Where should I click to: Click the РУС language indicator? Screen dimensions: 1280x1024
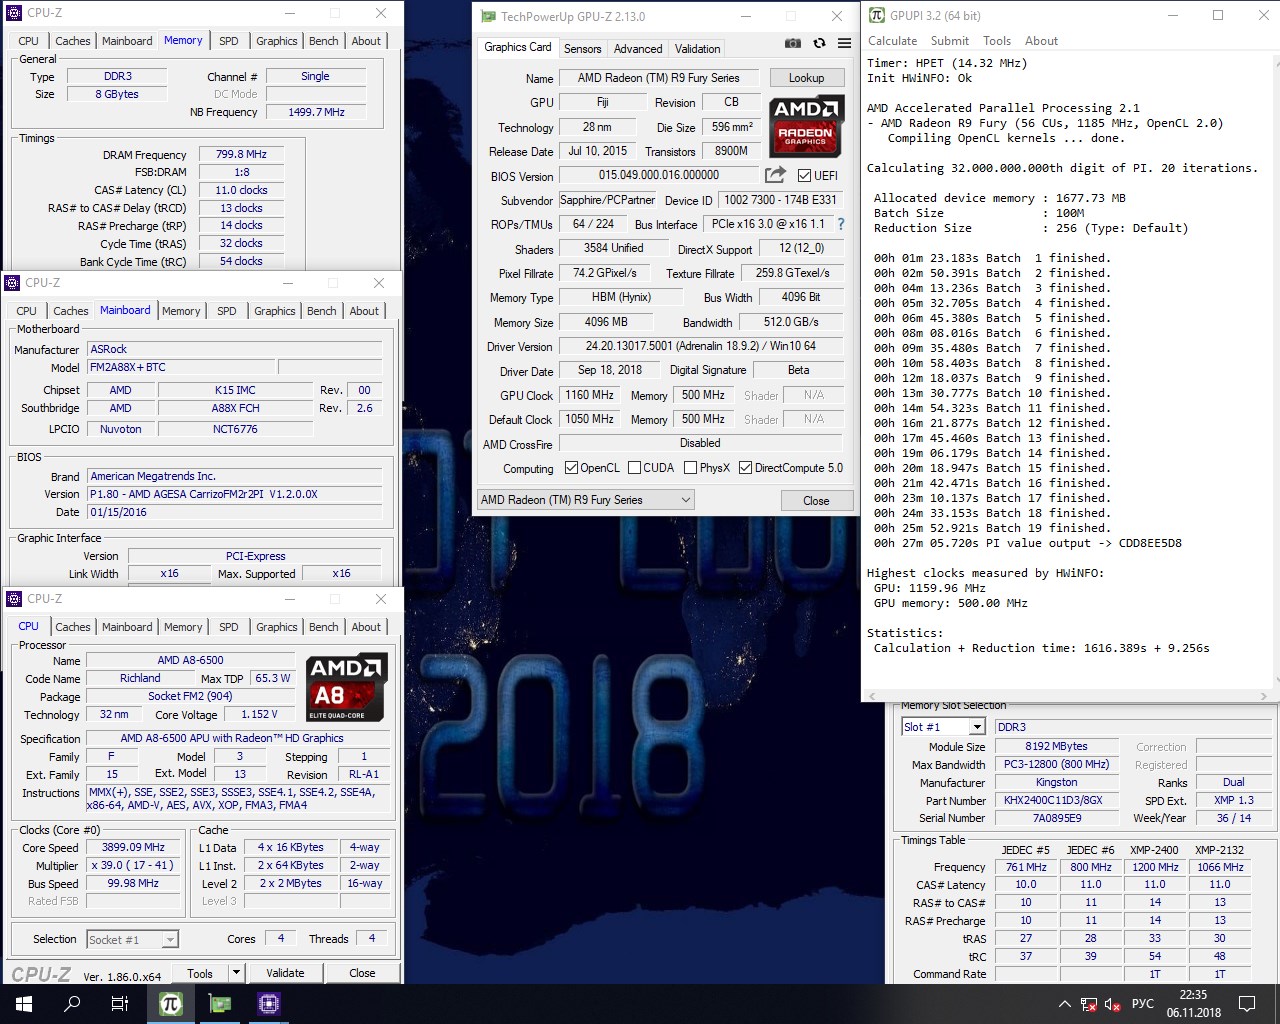click(1142, 1004)
